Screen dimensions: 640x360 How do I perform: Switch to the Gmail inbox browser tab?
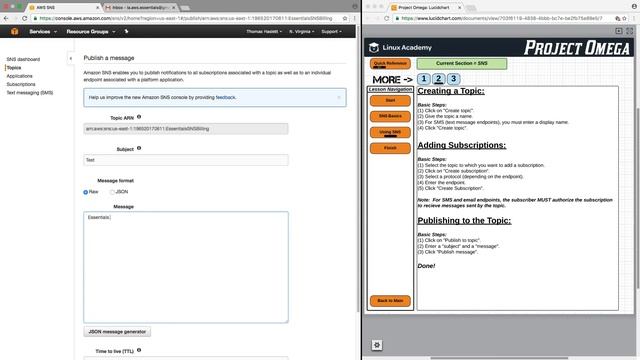140,7
